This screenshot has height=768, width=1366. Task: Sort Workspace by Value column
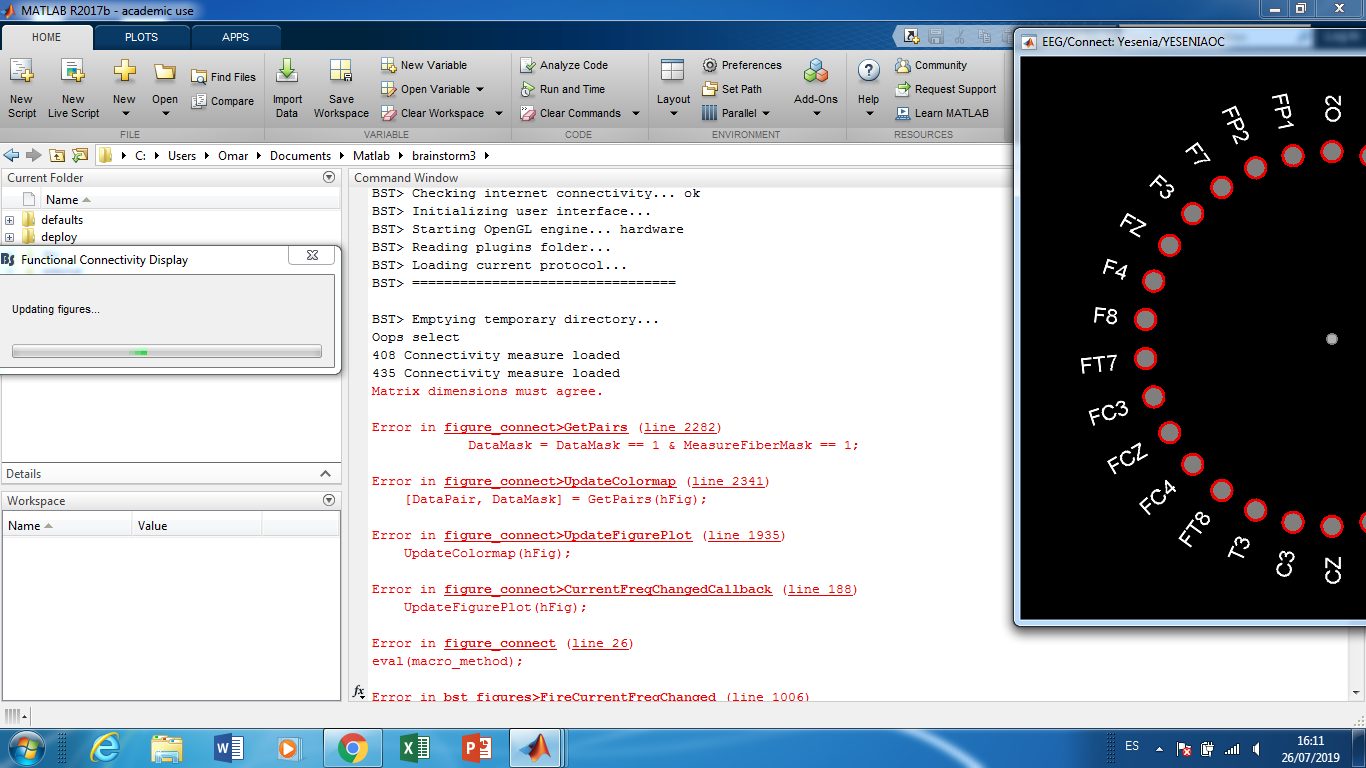click(x=197, y=525)
